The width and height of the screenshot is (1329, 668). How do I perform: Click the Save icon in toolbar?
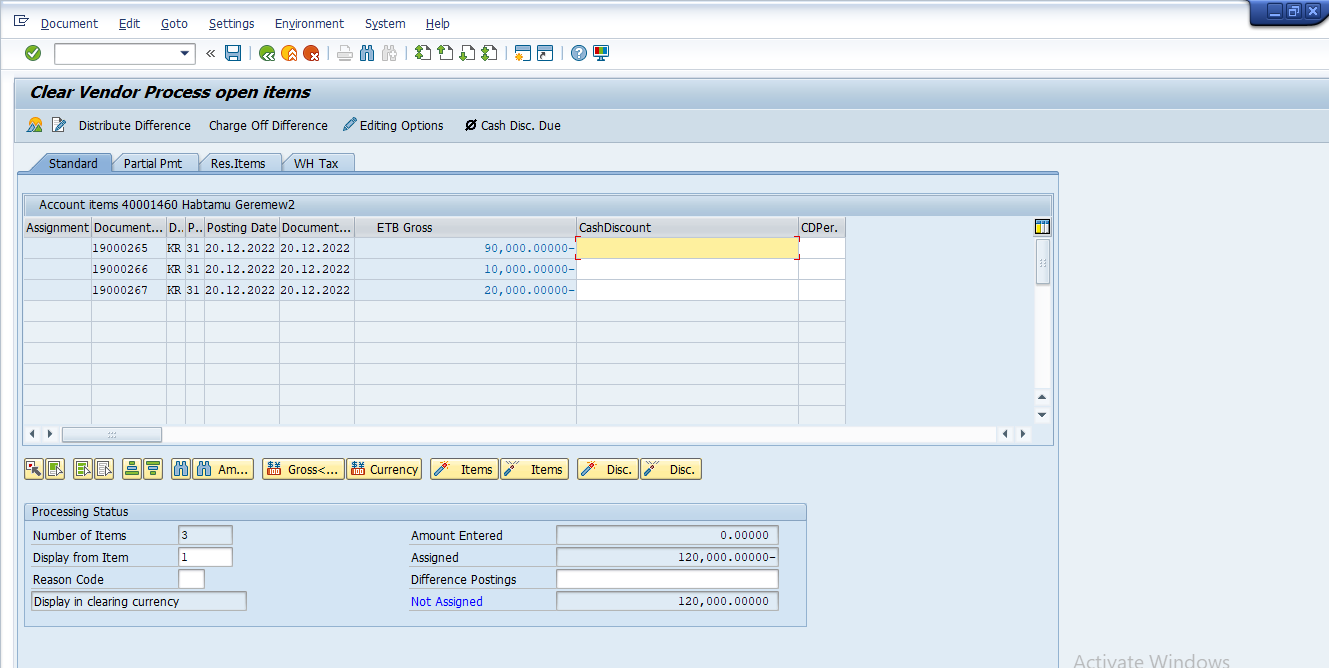[x=233, y=53]
